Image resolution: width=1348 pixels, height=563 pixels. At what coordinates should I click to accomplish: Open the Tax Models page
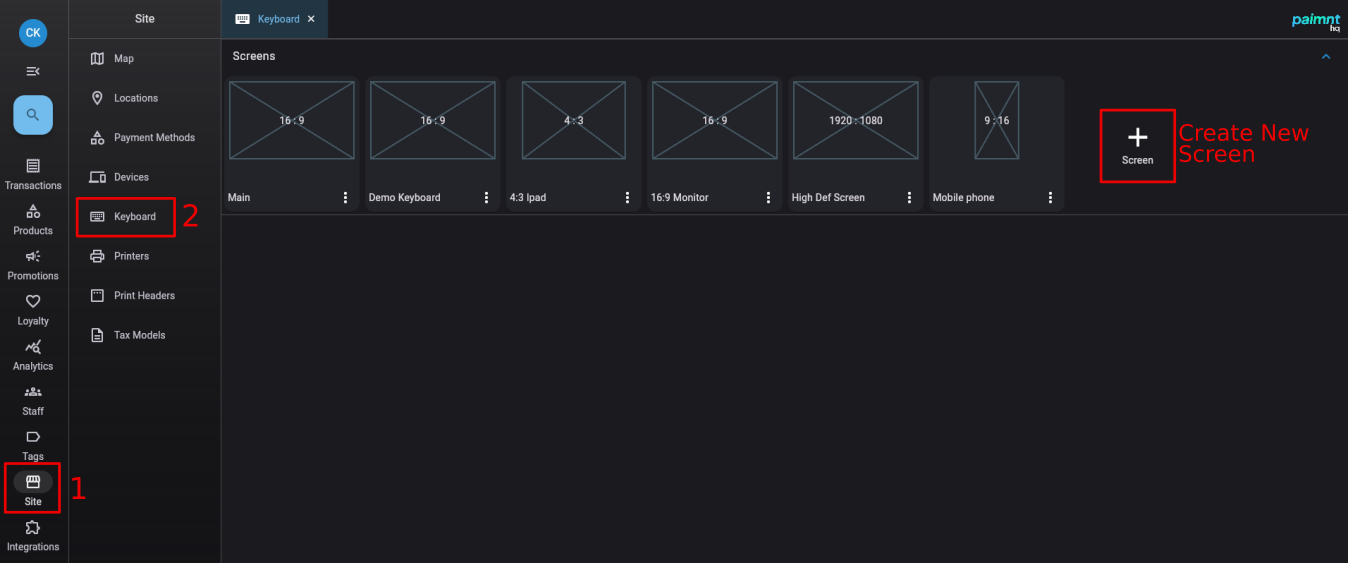click(x=144, y=335)
